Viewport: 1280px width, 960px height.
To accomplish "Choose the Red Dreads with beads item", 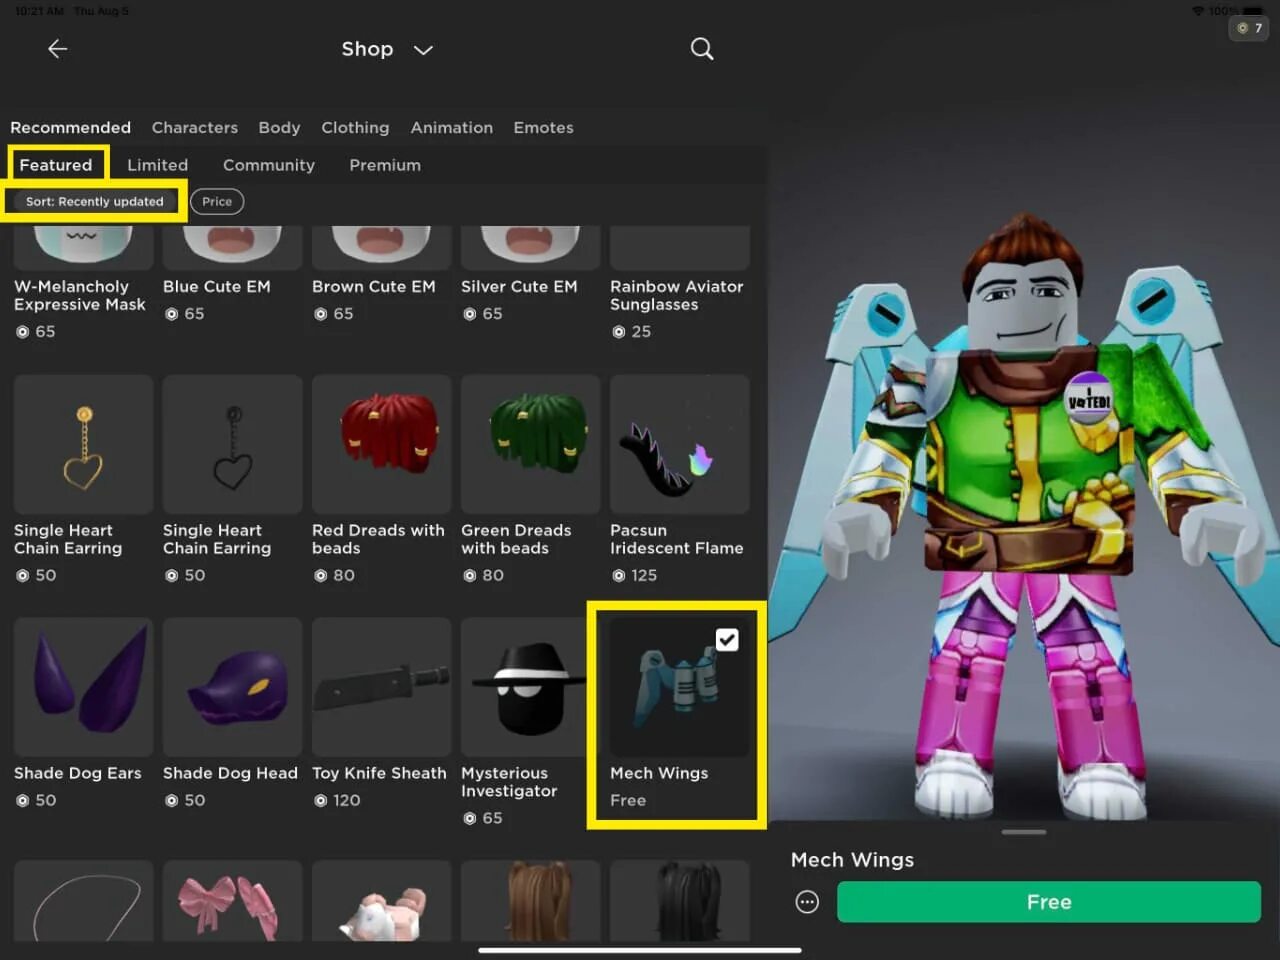I will [382, 445].
